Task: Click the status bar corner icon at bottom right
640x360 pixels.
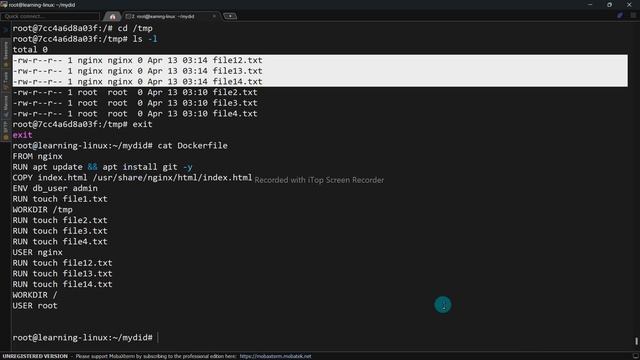Action: tap(635, 356)
